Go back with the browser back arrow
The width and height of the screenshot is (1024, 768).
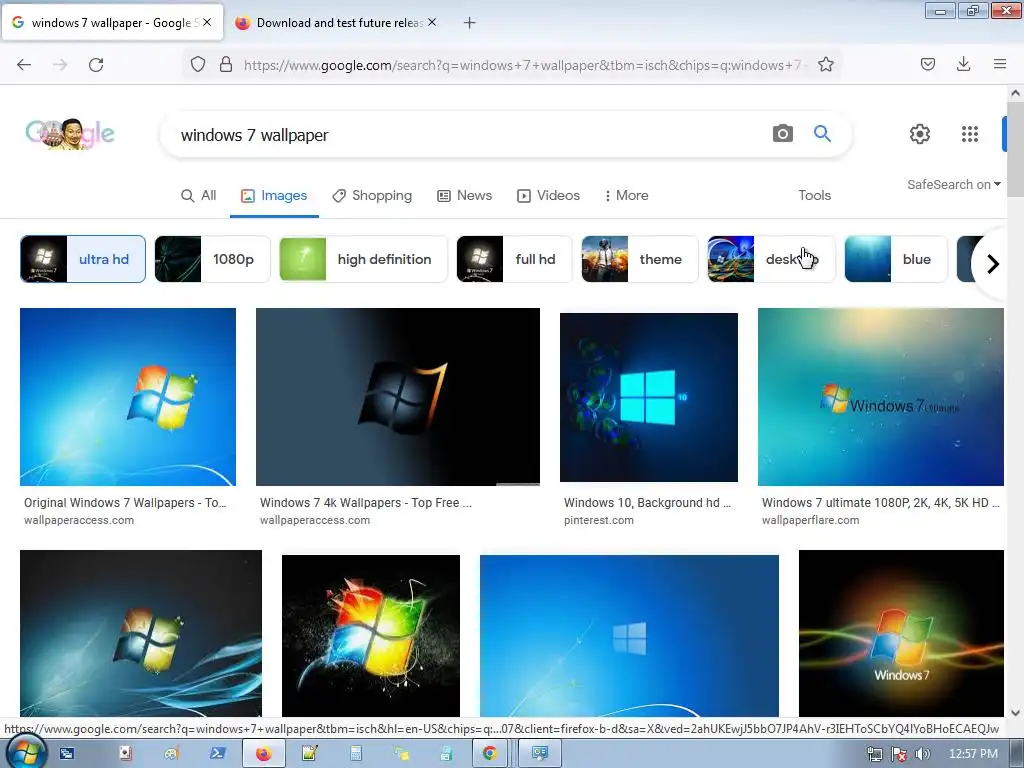24,65
